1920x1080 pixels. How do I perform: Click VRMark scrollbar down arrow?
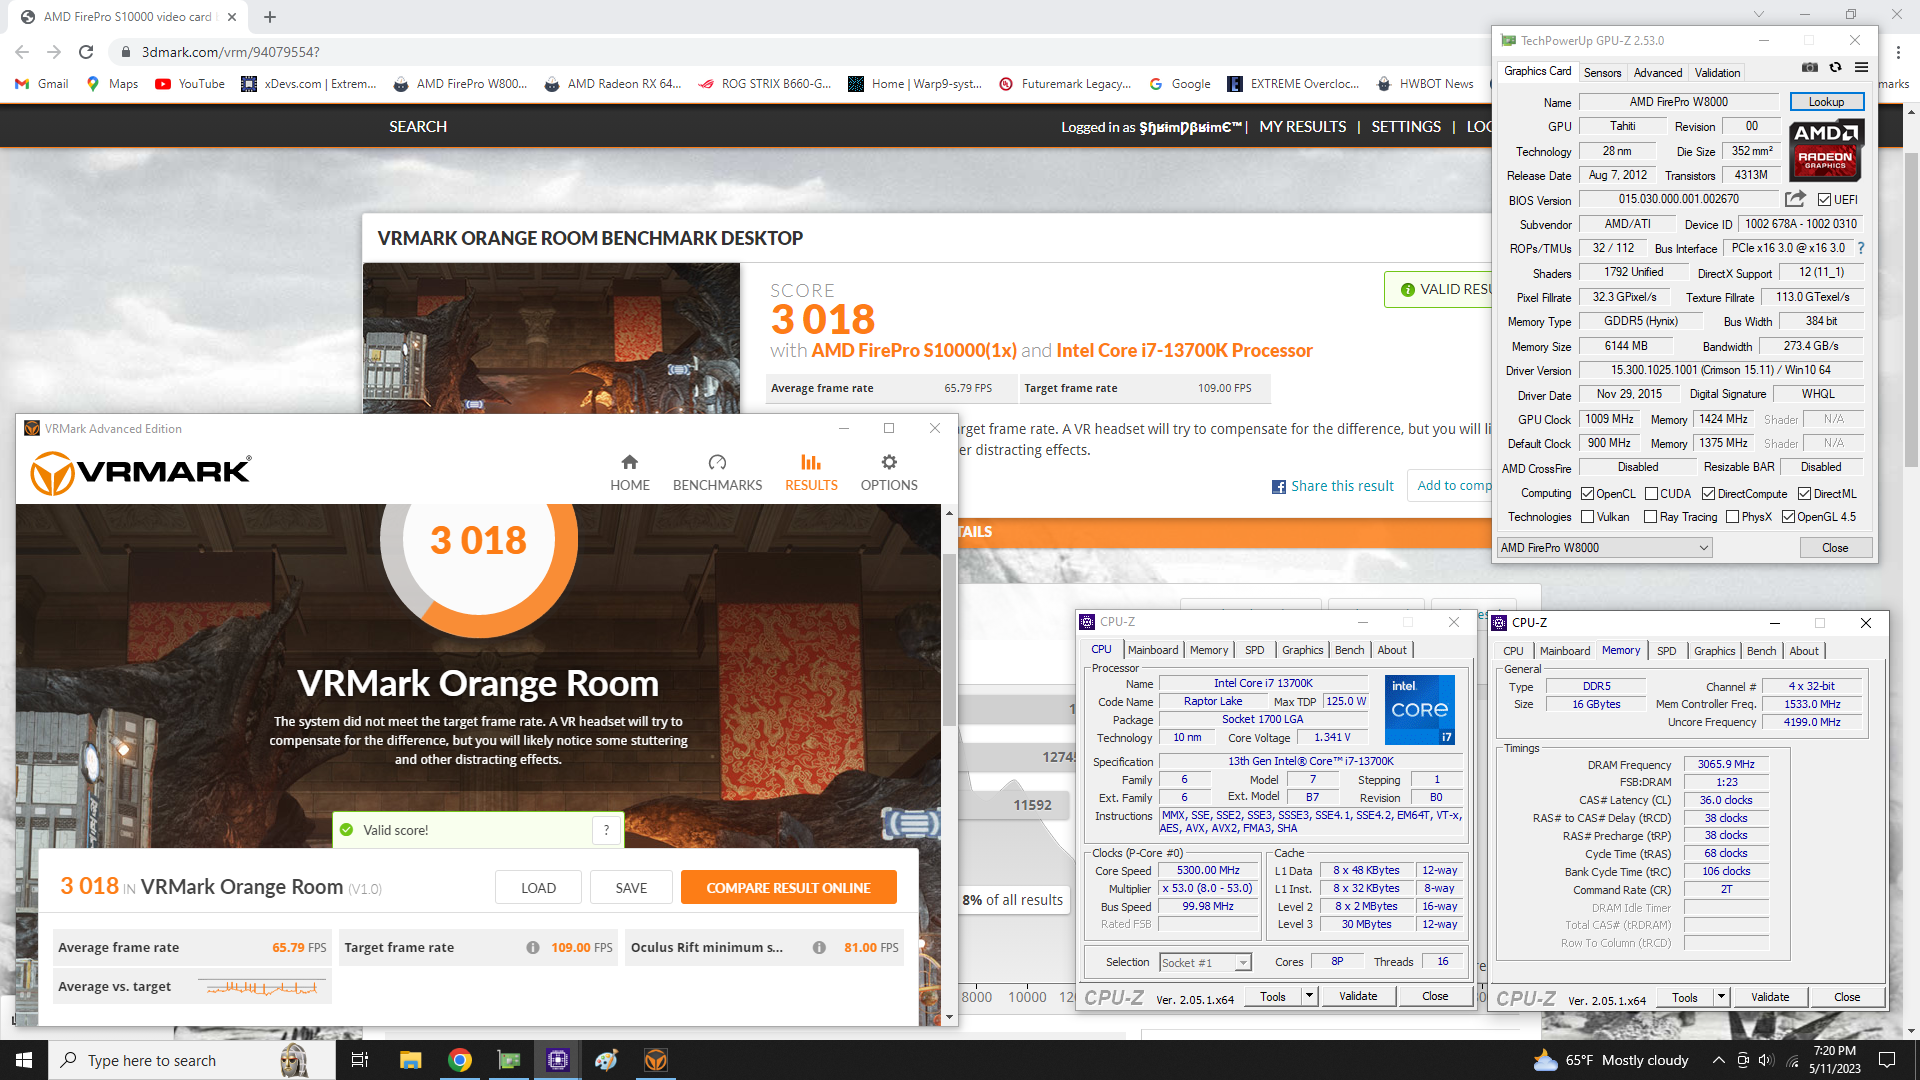pos(949,1017)
